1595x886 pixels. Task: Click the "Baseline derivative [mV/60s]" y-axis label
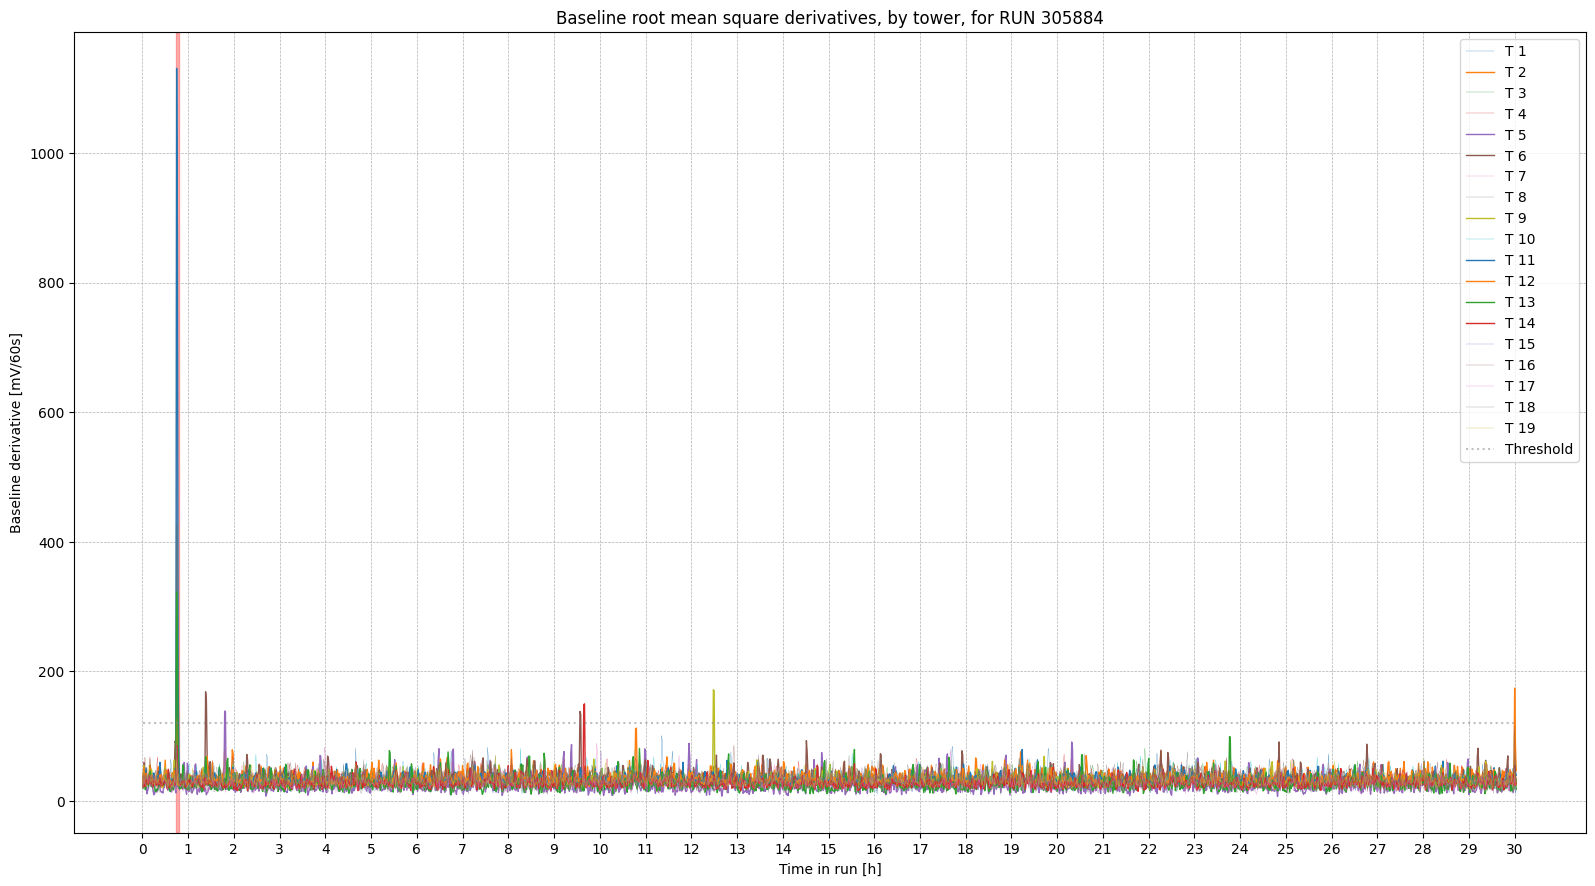point(16,433)
